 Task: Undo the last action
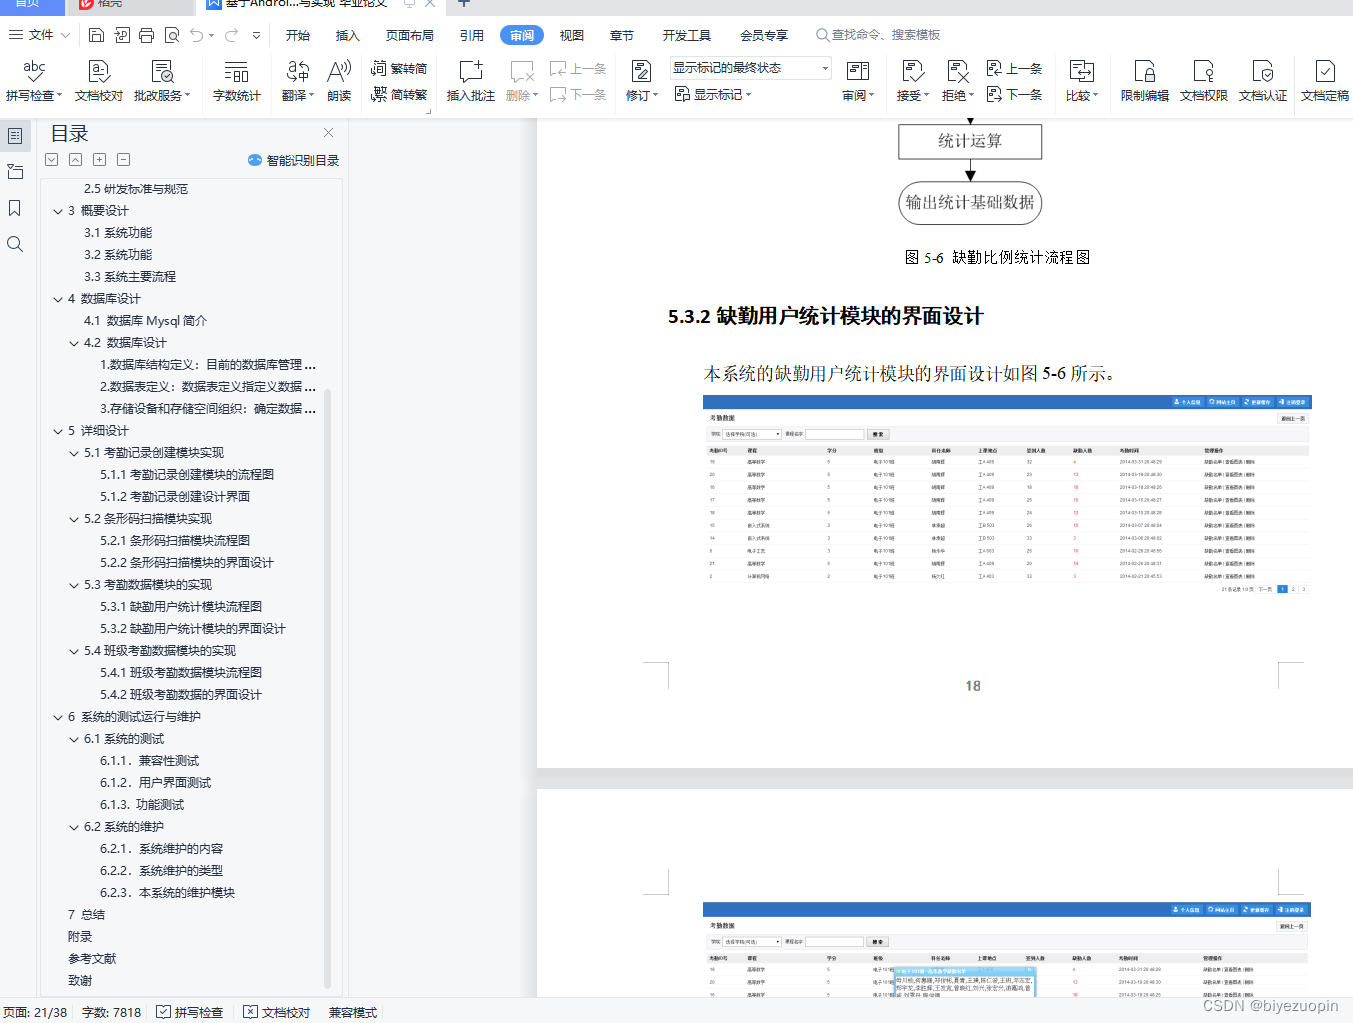196,35
